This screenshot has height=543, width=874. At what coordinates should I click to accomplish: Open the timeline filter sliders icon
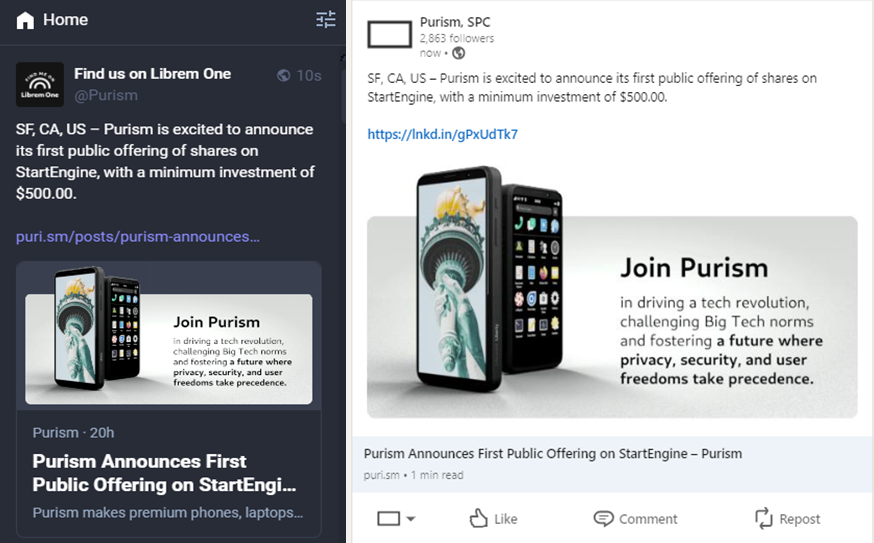[x=326, y=19]
